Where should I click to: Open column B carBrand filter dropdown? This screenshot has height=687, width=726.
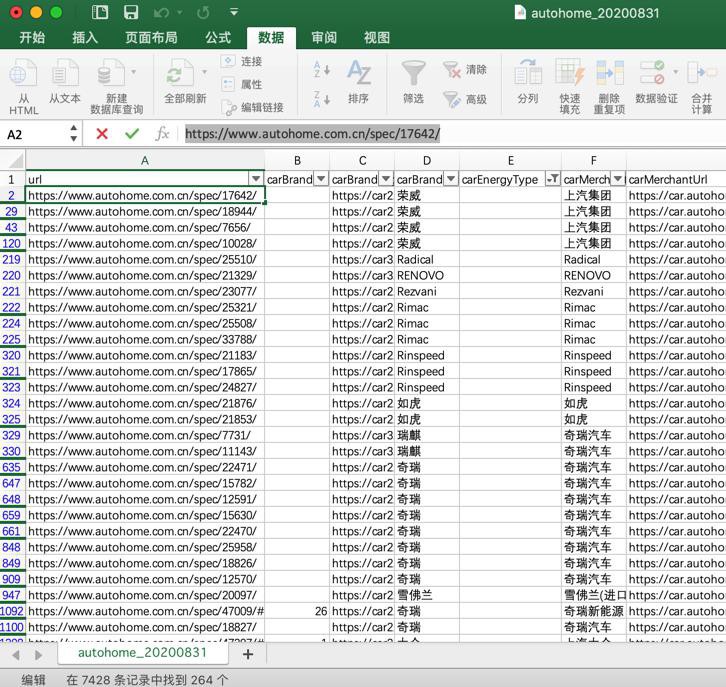coord(321,179)
